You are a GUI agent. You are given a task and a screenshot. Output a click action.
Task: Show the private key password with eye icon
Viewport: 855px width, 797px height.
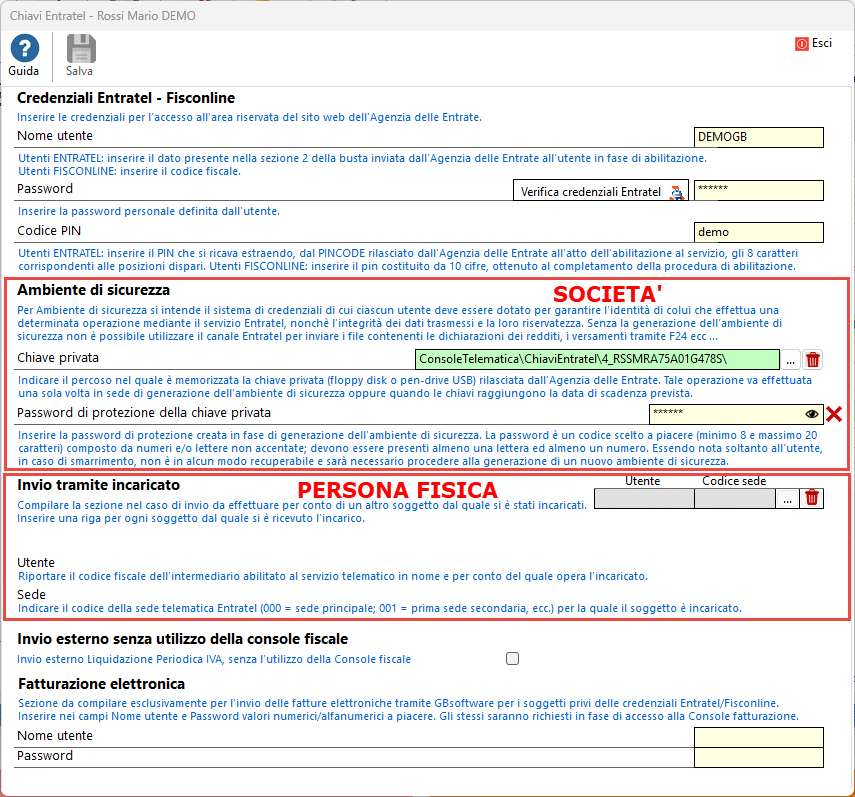[811, 414]
